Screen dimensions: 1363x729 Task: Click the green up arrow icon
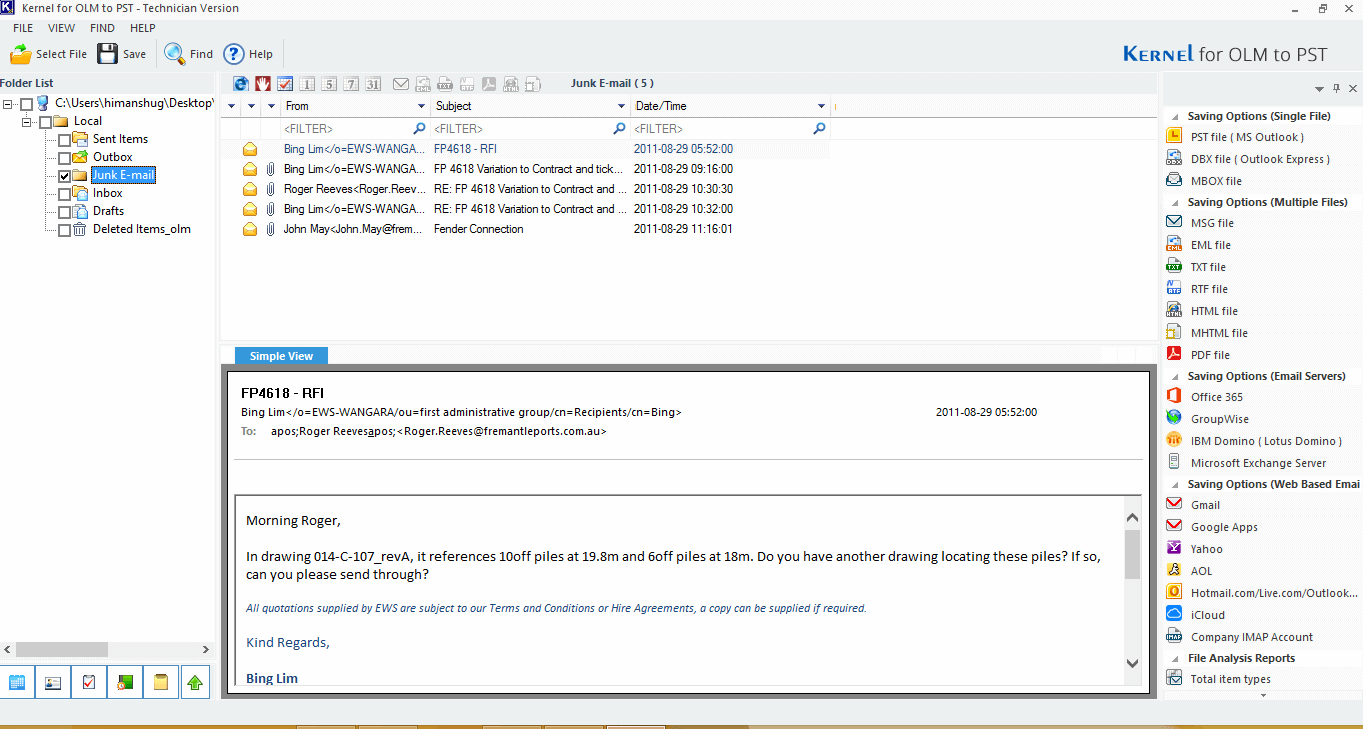pyautogui.click(x=195, y=682)
